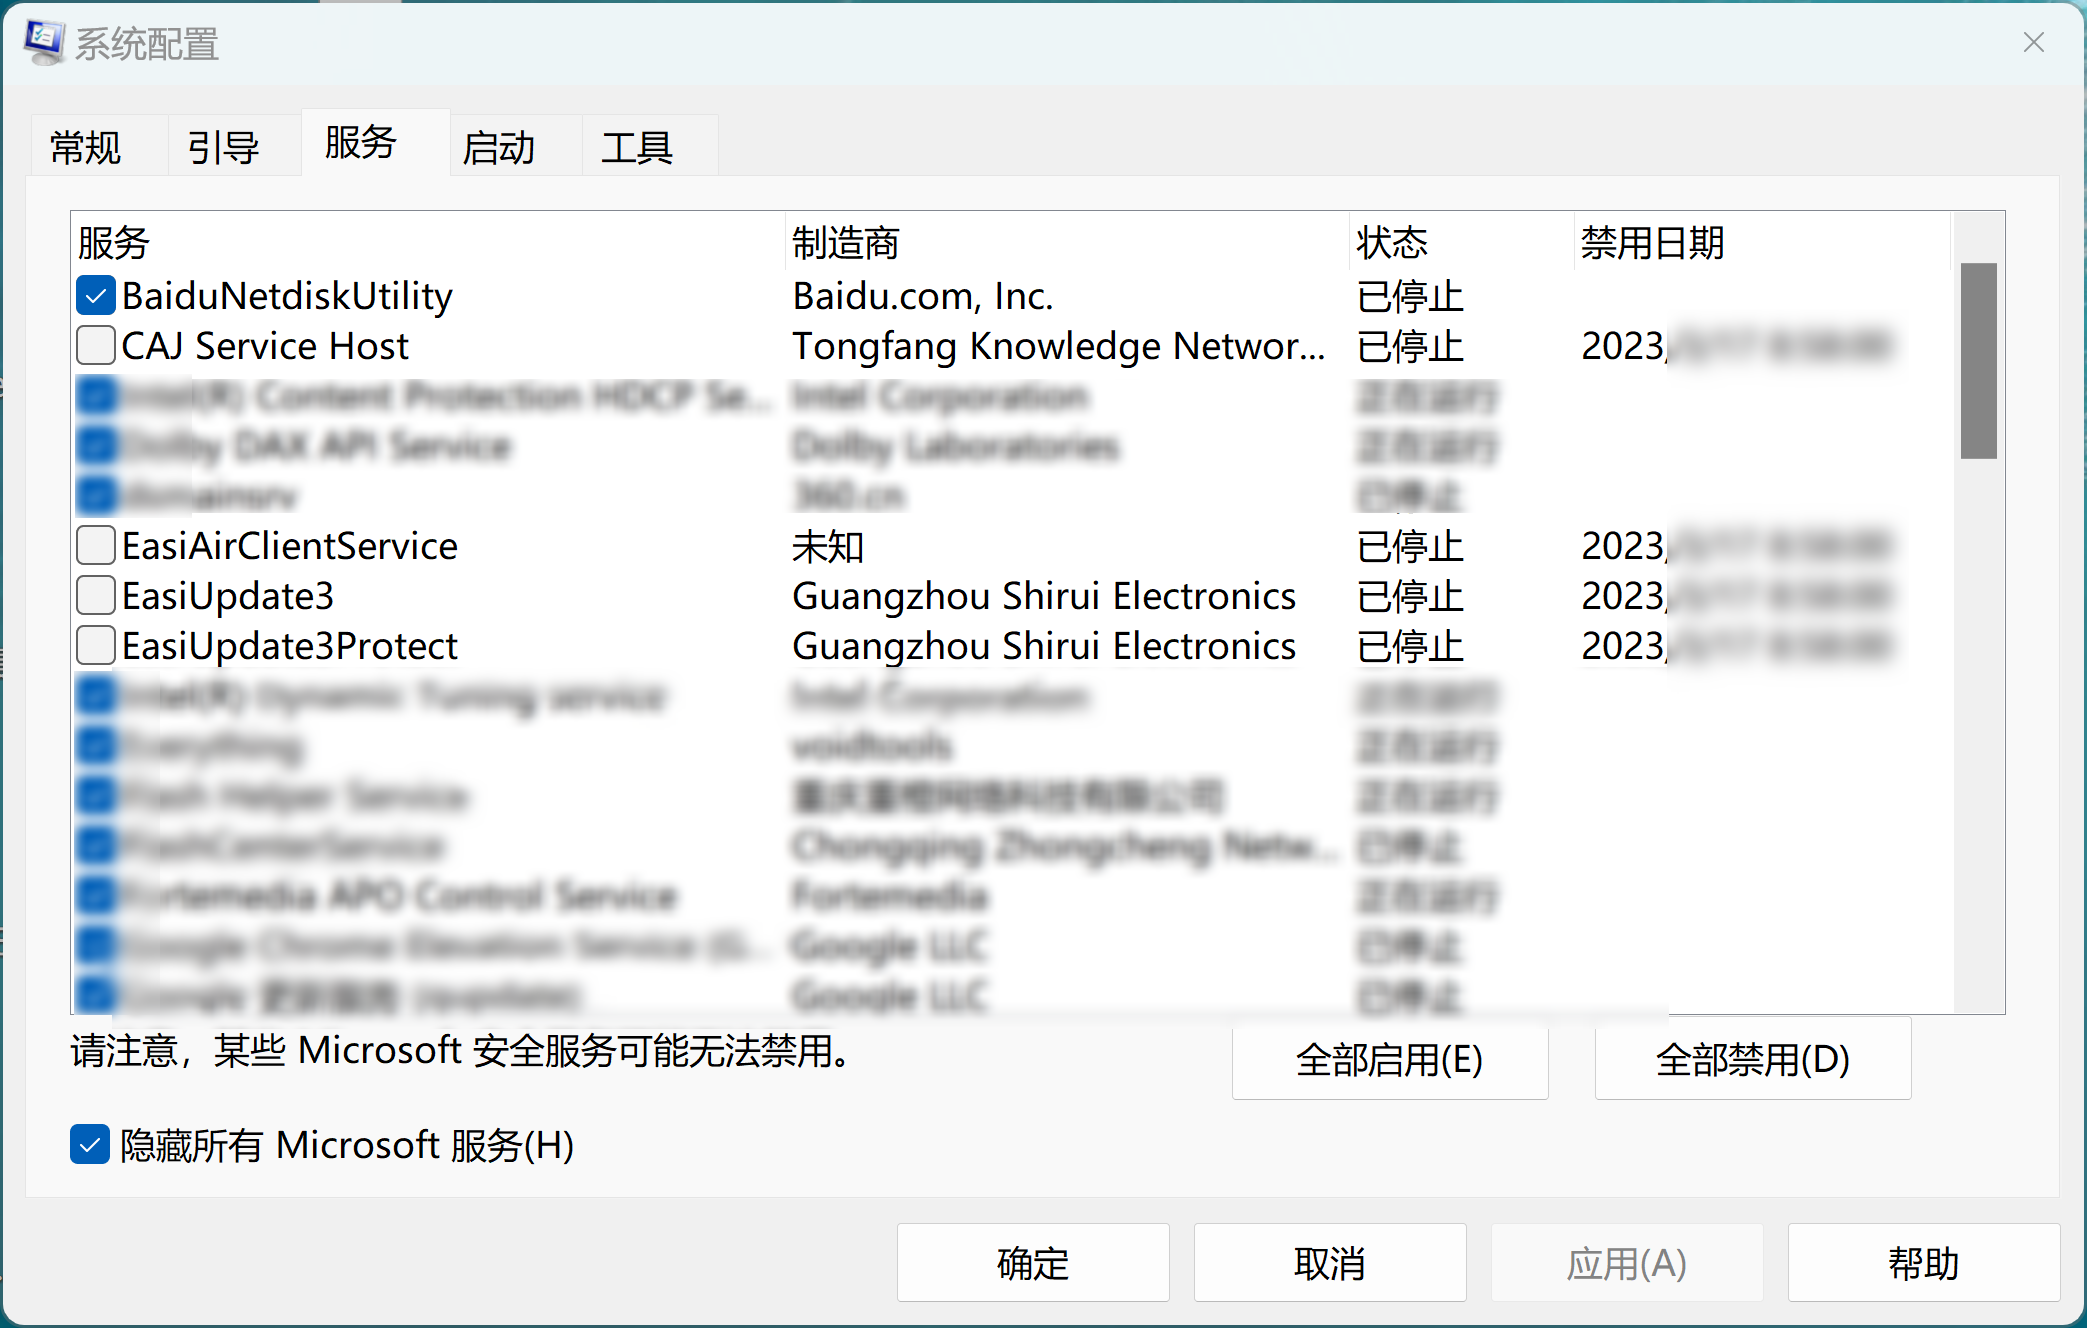This screenshot has height=1328, width=2087.
Task: Enable the CAJ Service Host checkbox
Action: (96, 346)
